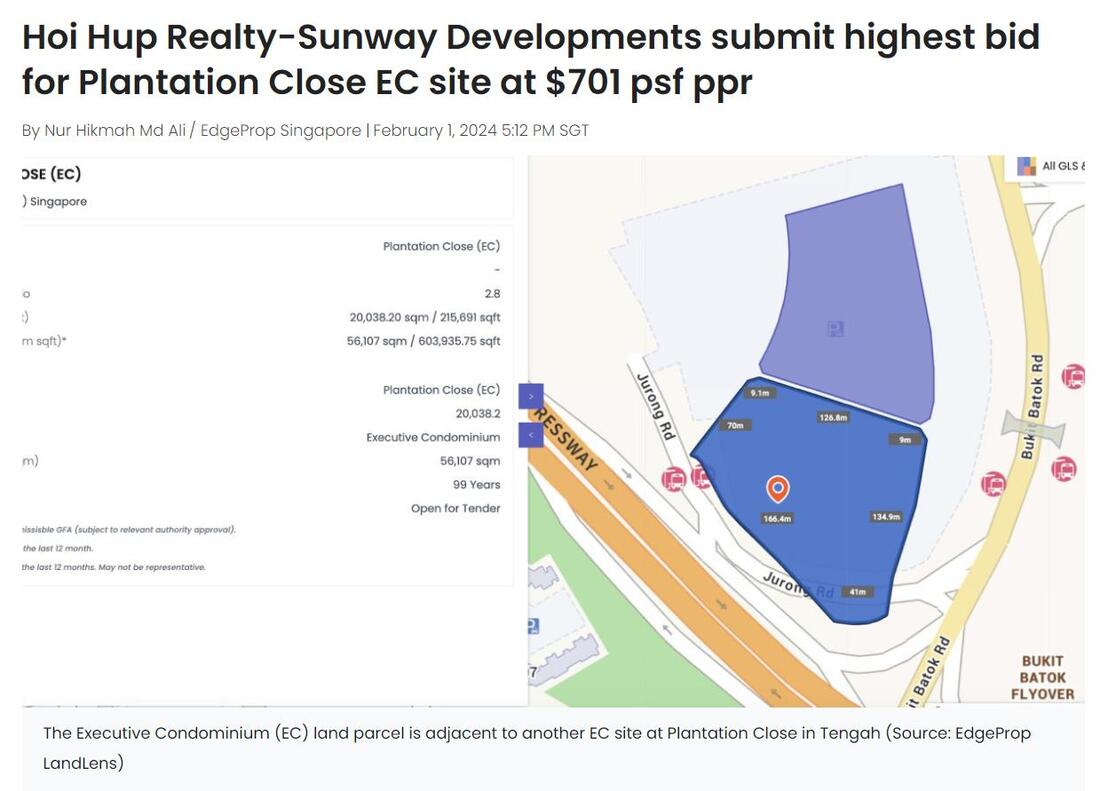Click the orange location pin on the blue parcel
Screen dimensions: 1100x791
coord(777,489)
